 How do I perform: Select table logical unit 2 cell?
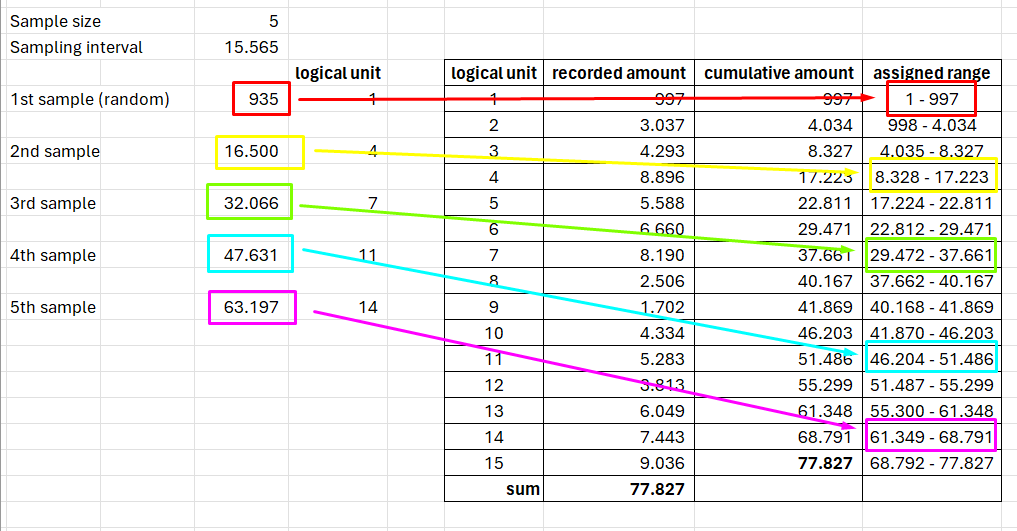[x=494, y=125]
